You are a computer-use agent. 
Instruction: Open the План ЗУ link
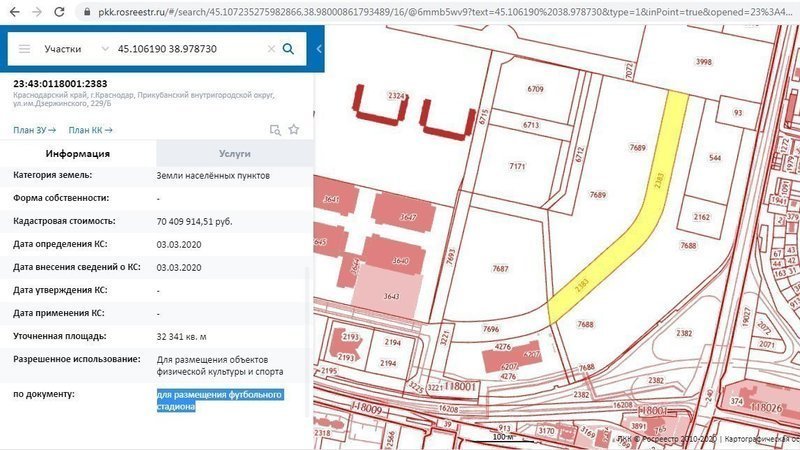[x=34, y=129]
